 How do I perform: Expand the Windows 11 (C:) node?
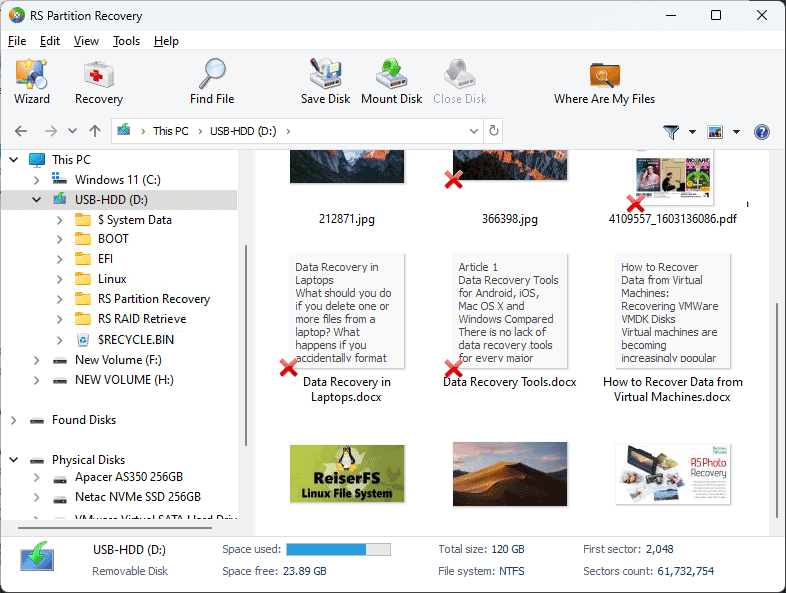tap(37, 179)
